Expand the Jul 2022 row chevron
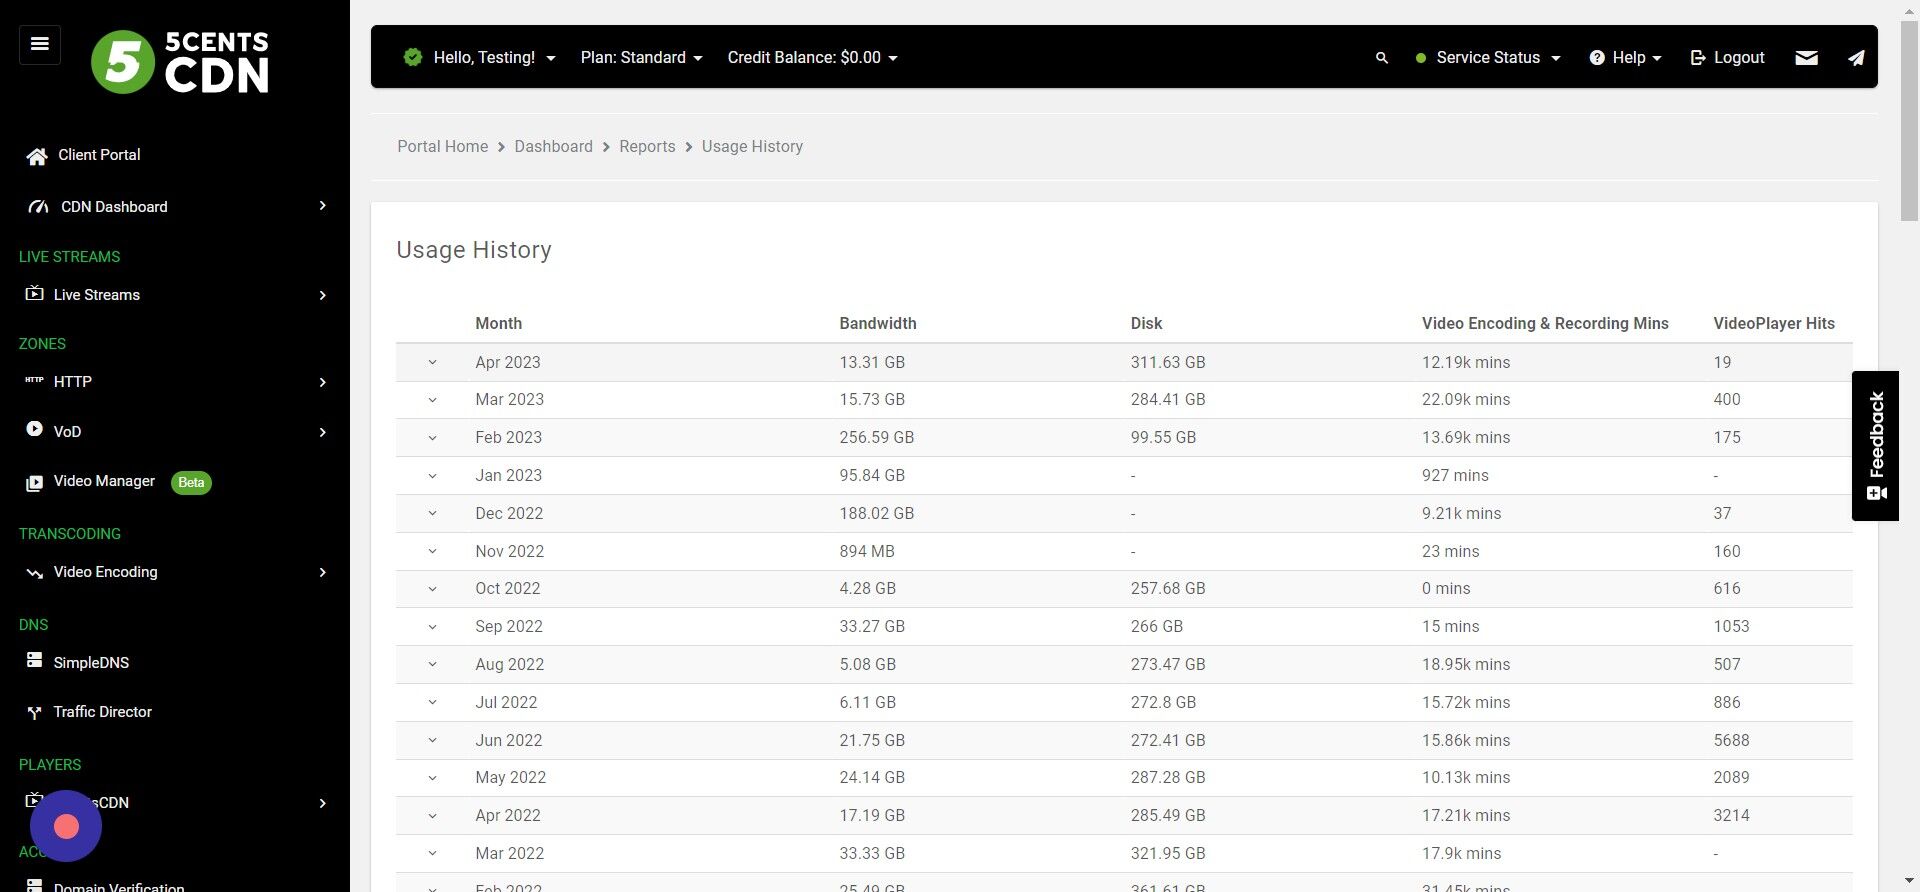This screenshot has height=892, width=1920. (433, 703)
